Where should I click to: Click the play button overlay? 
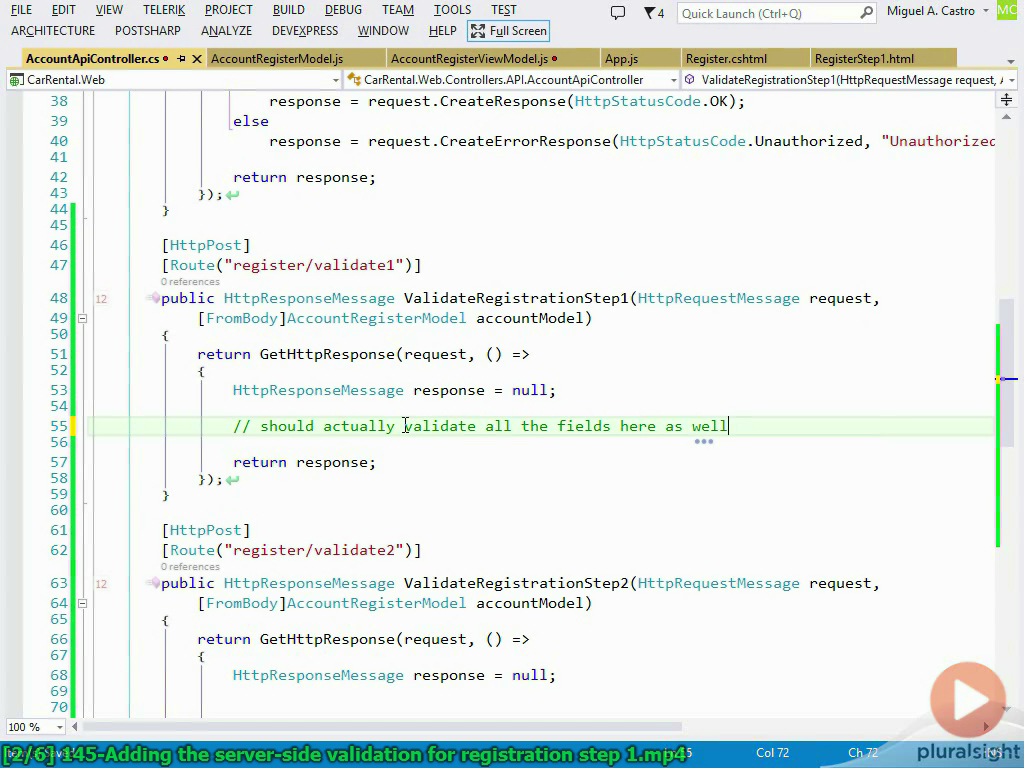(x=968, y=699)
